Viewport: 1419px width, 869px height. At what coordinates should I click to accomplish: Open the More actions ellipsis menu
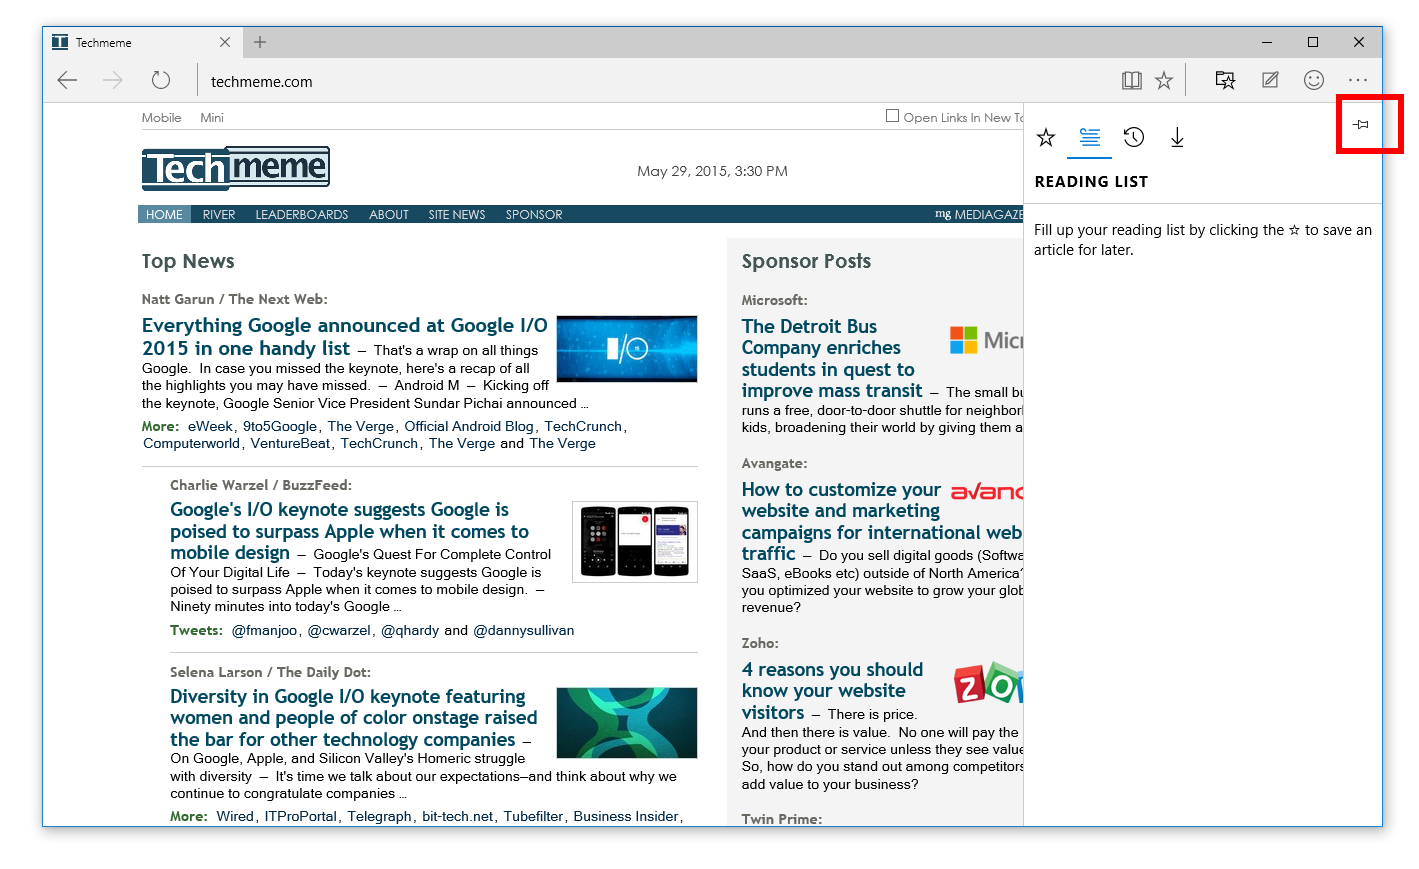[x=1357, y=80]
